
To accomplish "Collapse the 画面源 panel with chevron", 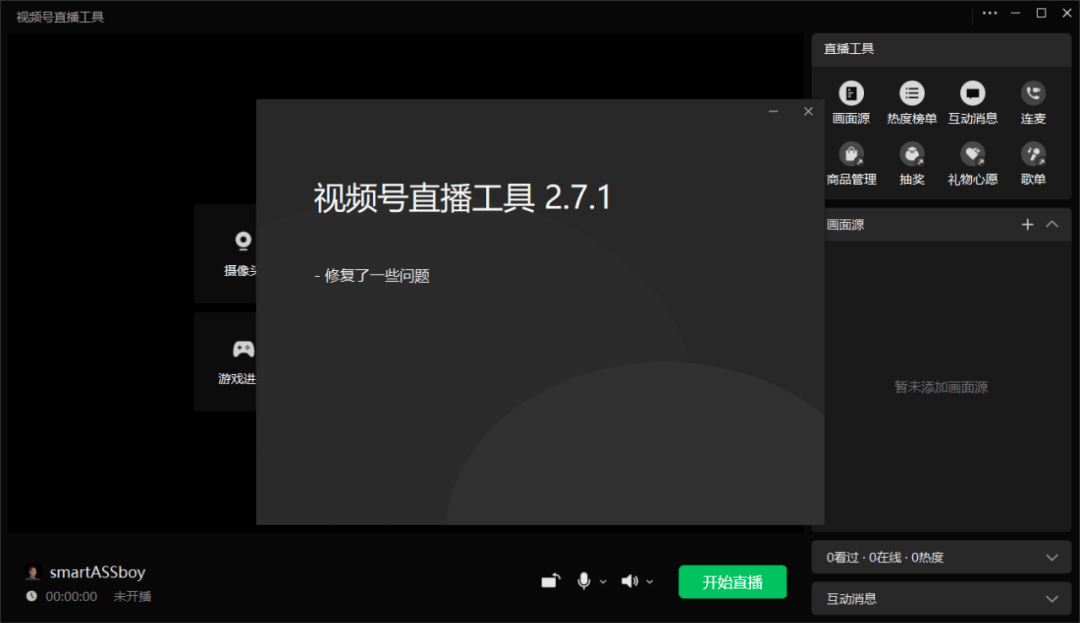I will [x=1052, y=224].
